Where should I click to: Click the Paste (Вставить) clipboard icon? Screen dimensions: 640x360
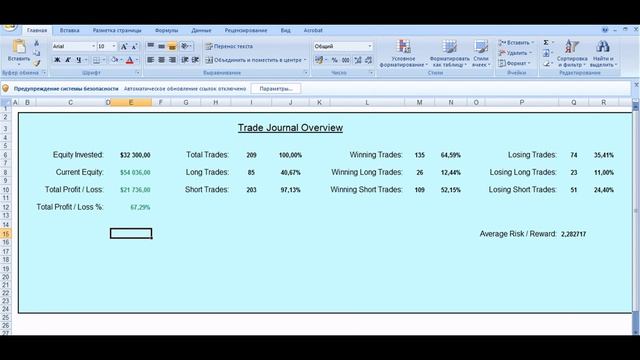click(x=19, y=47)
